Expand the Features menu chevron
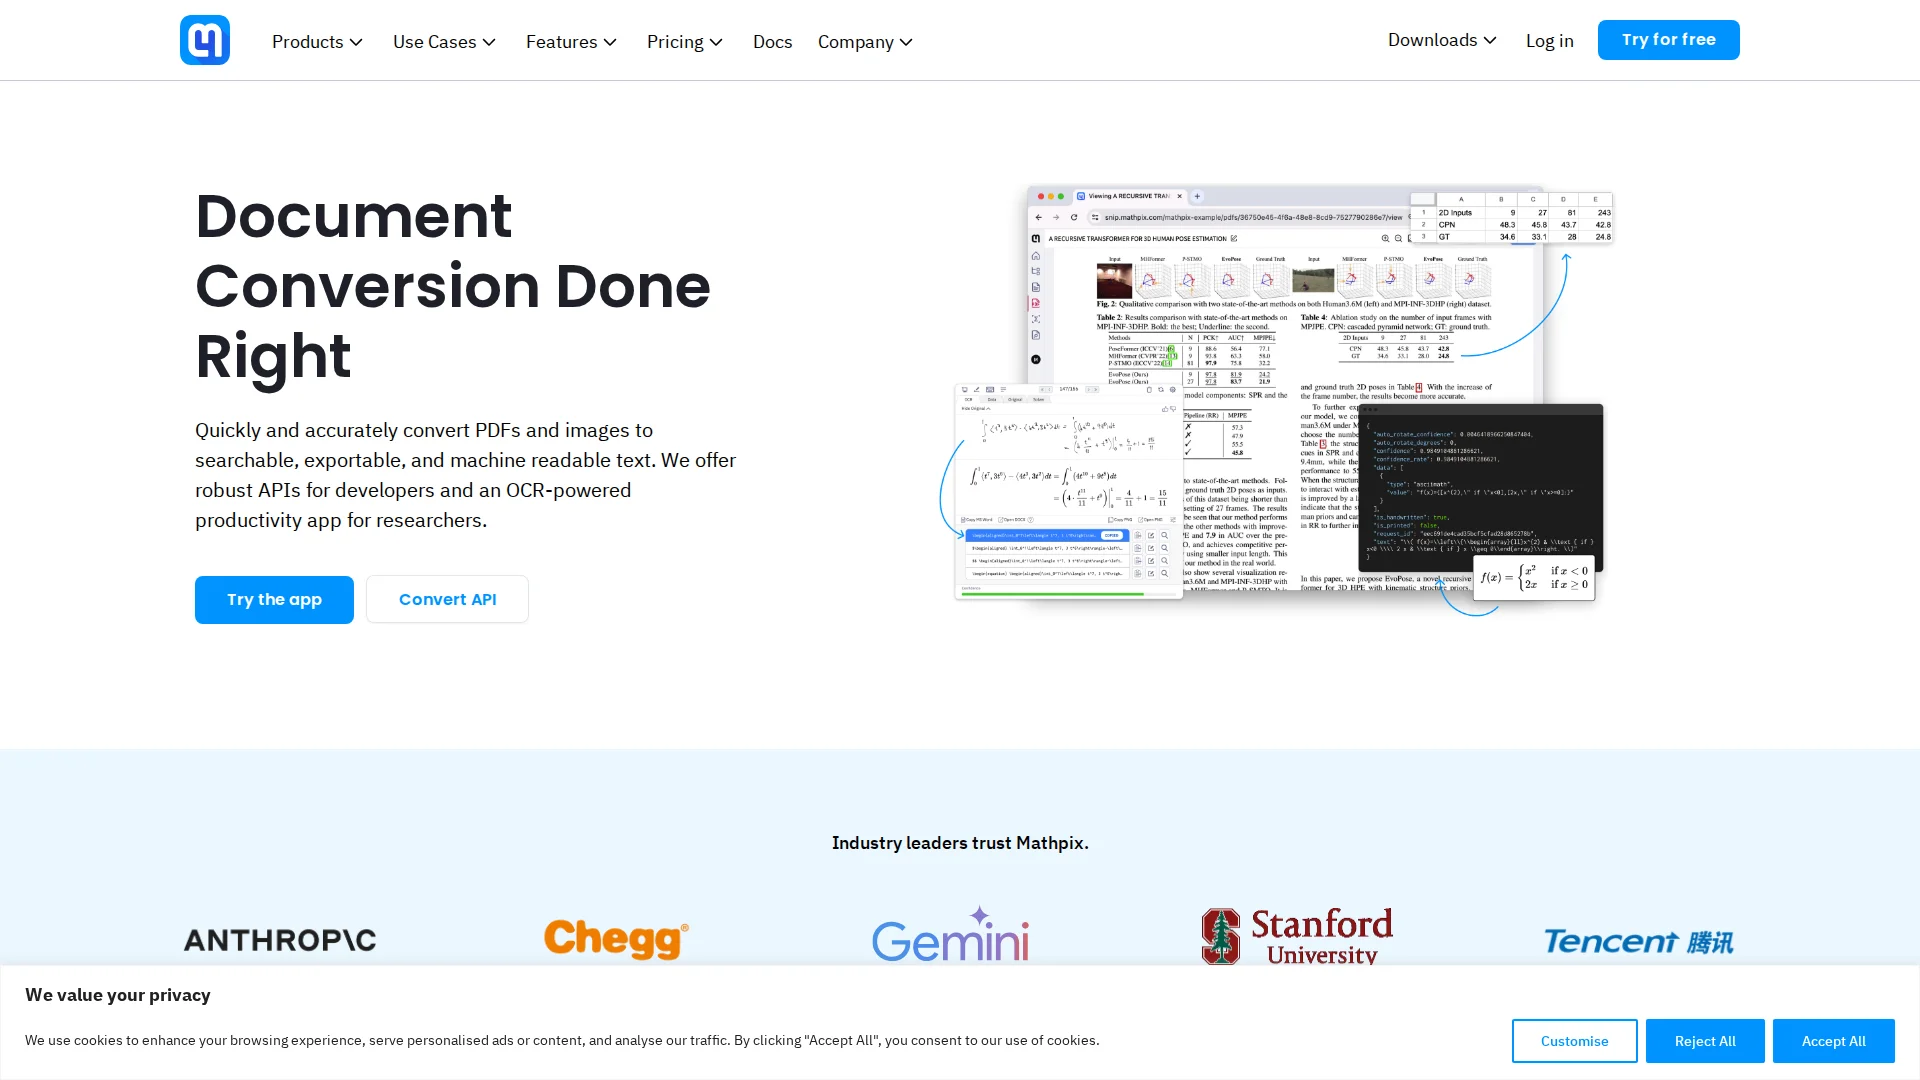Image resolution: width=1920 pixels, height=1080 pixels. (x=610, y=42)
